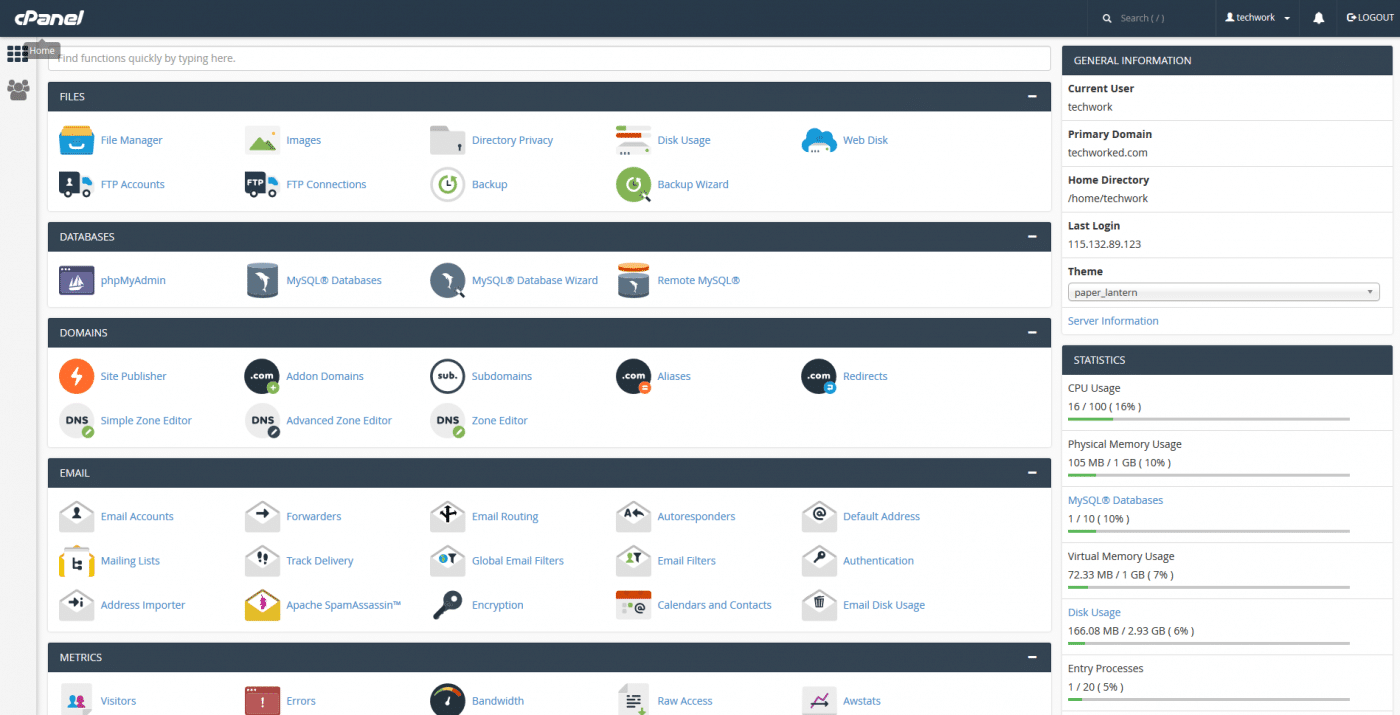Start the Backup Wizard
1400x715 pixels.
(694, 184)
